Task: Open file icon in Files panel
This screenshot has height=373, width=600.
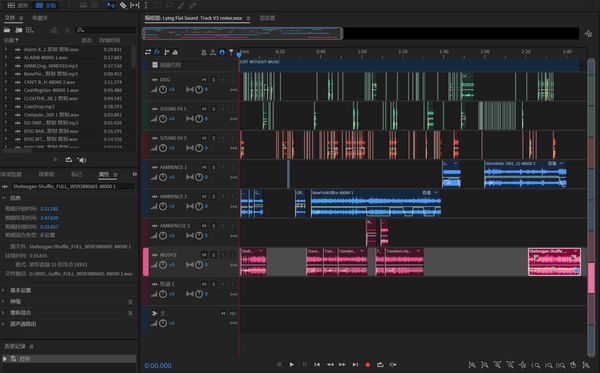Action: coord(7,30)
